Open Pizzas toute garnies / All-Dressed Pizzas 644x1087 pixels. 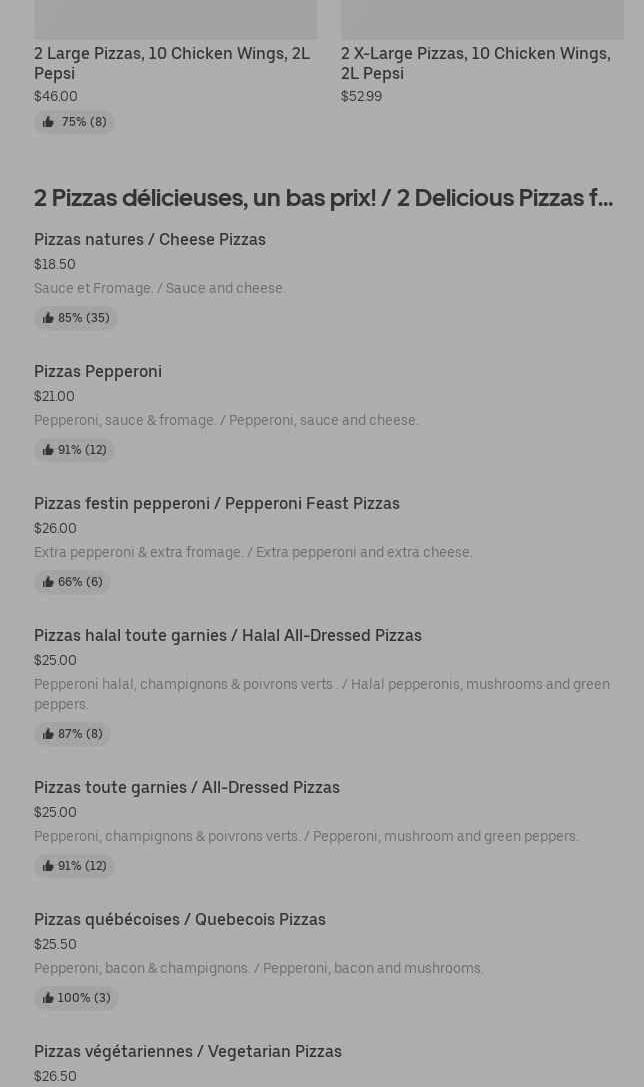click(x=187, y=787)
